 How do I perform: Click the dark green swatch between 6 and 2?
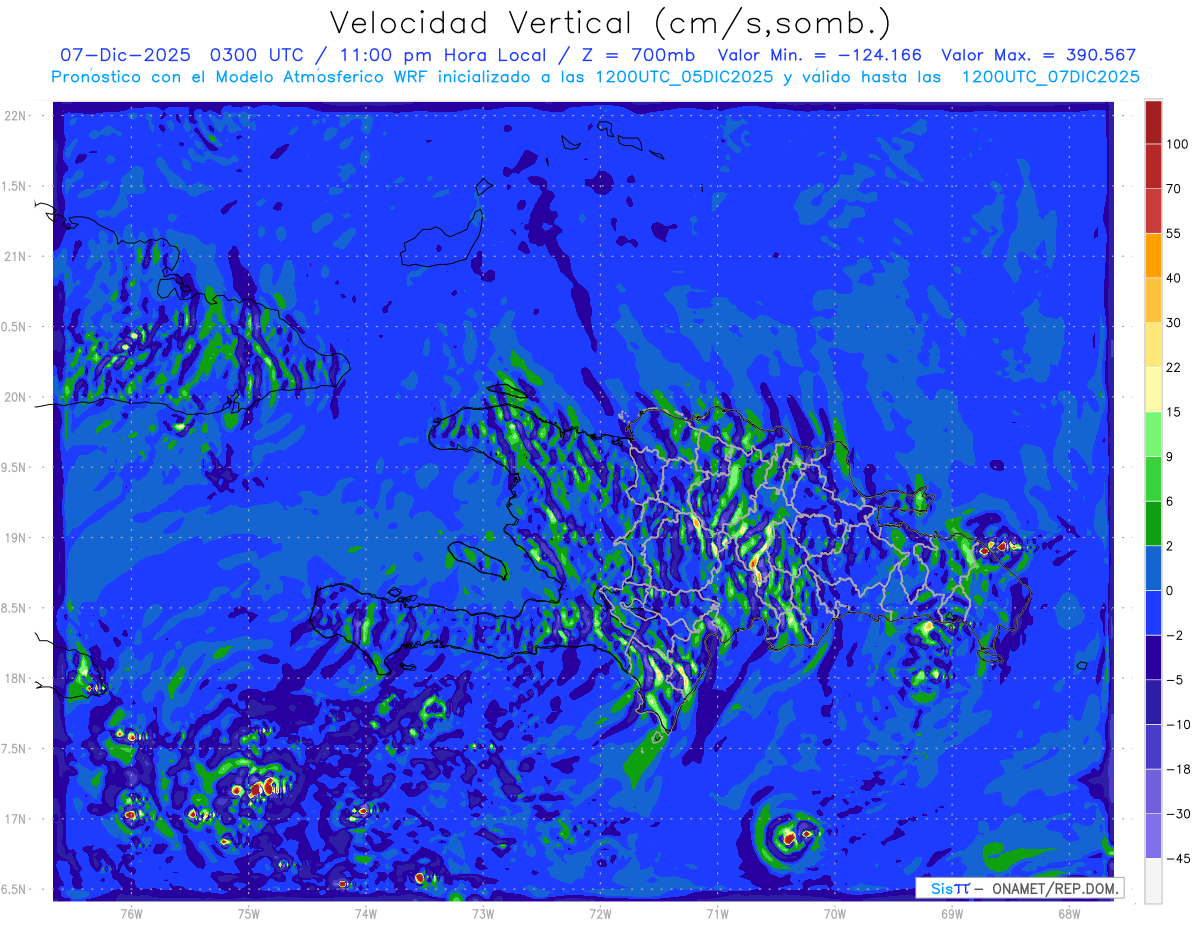pyautogui.click(x=1153, y=523)
